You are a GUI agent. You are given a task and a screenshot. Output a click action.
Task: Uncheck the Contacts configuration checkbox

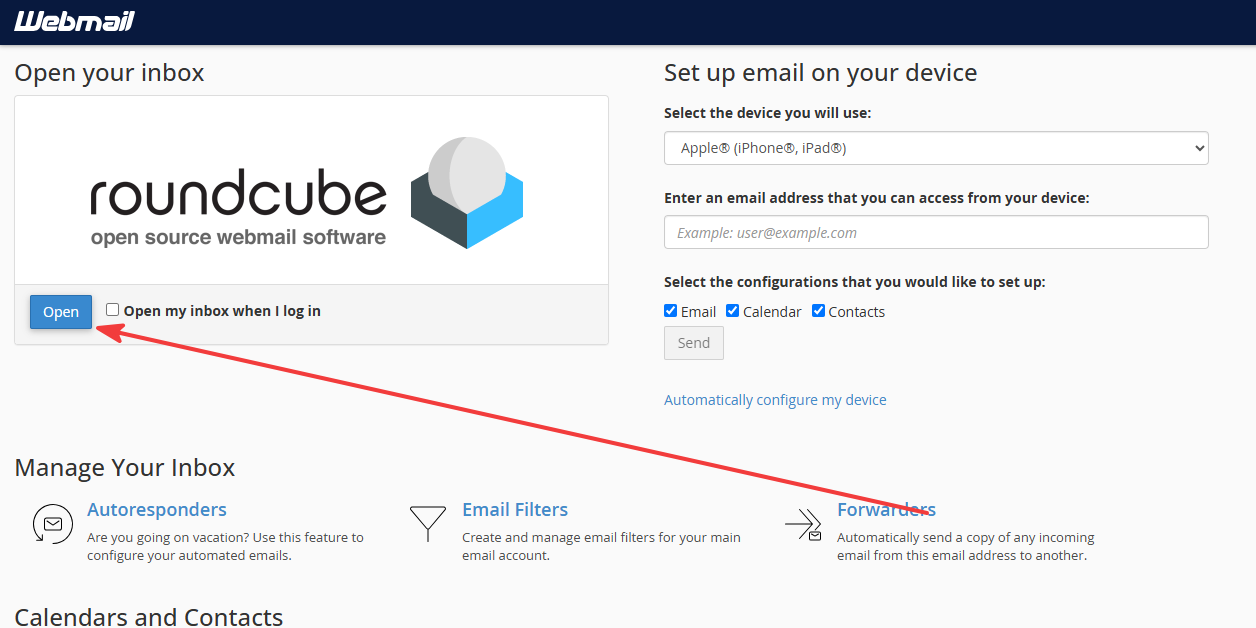[x=819, y=311]
